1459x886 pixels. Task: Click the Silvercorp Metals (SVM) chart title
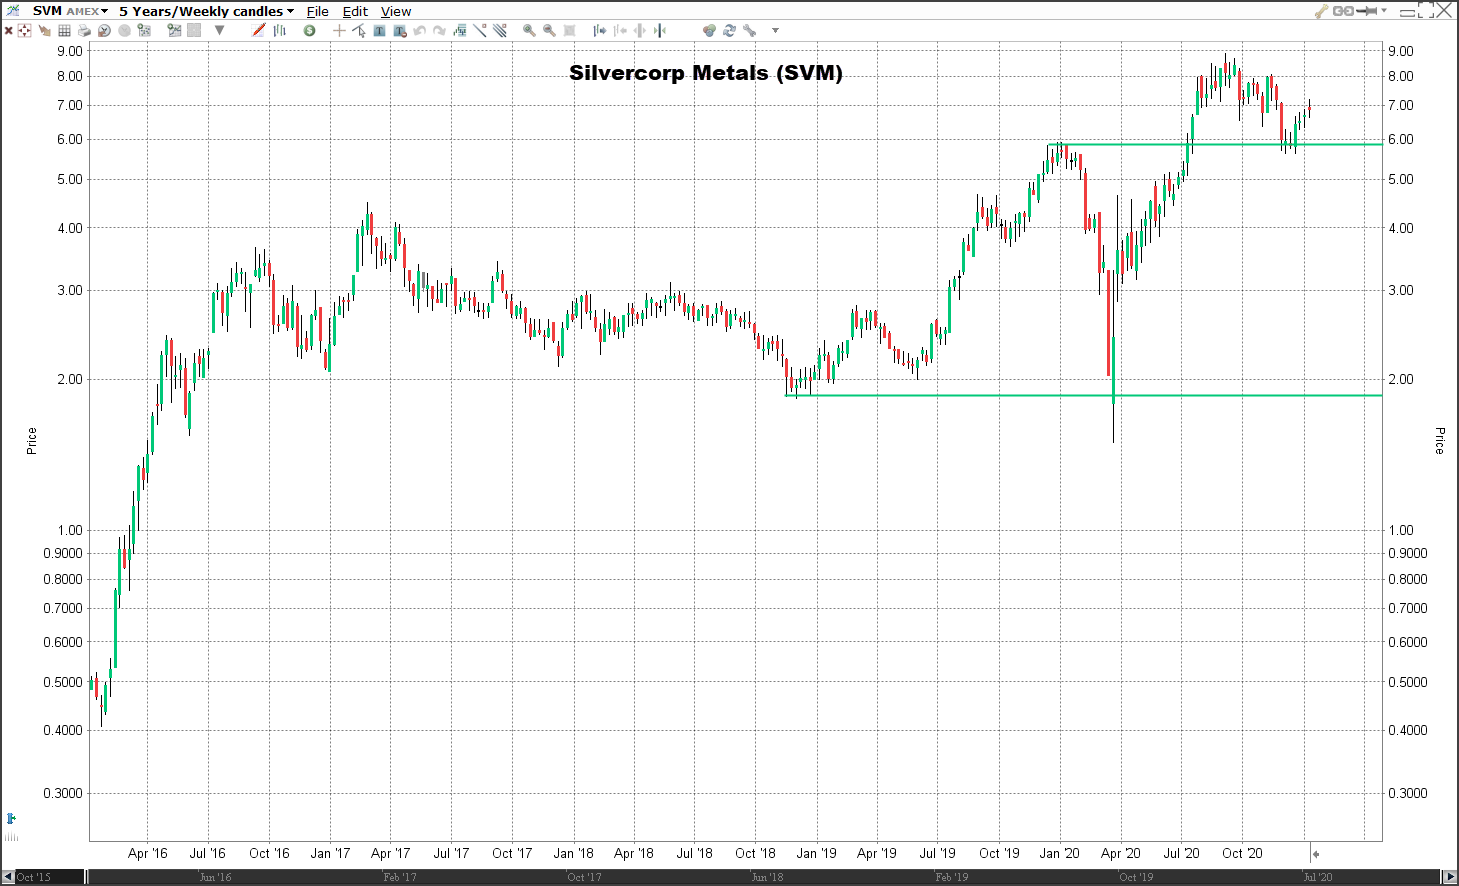coord(706,72)
